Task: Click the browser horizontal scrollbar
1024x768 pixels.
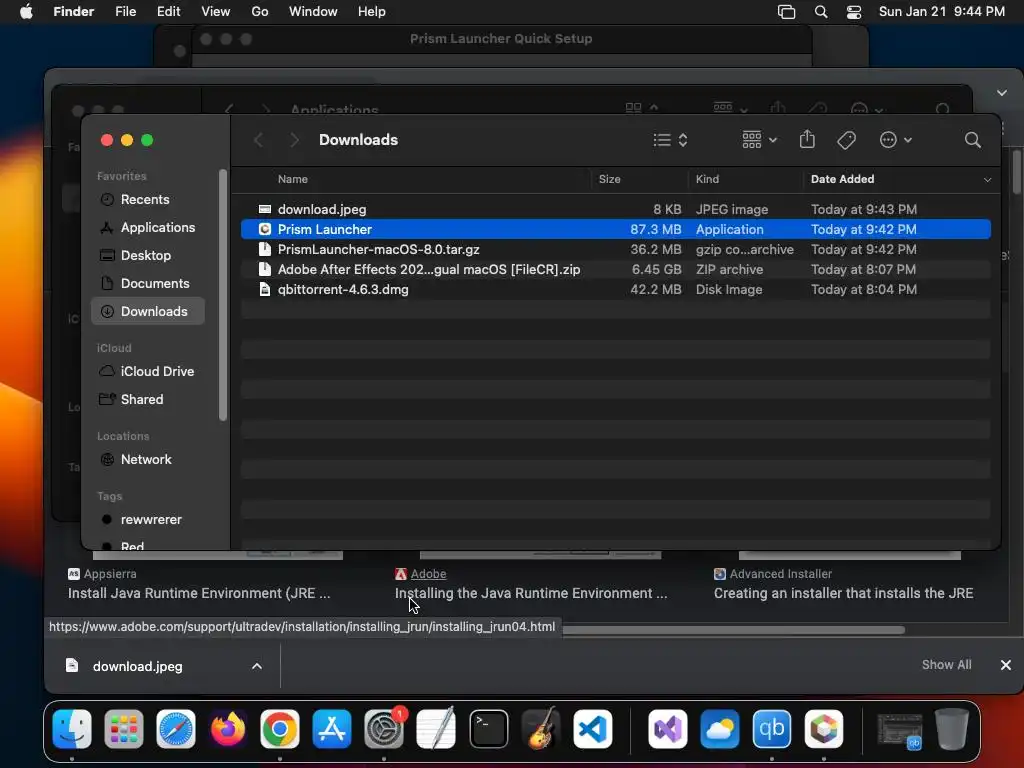Action: tap(733, 630)
